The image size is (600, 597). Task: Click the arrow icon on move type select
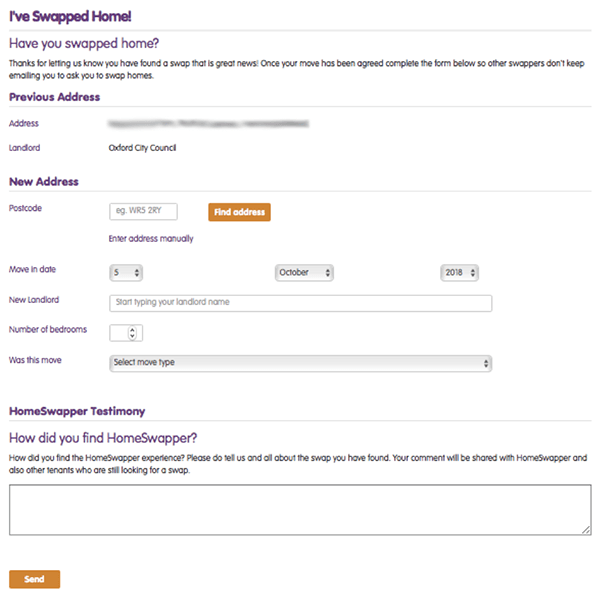coord(486,363)
